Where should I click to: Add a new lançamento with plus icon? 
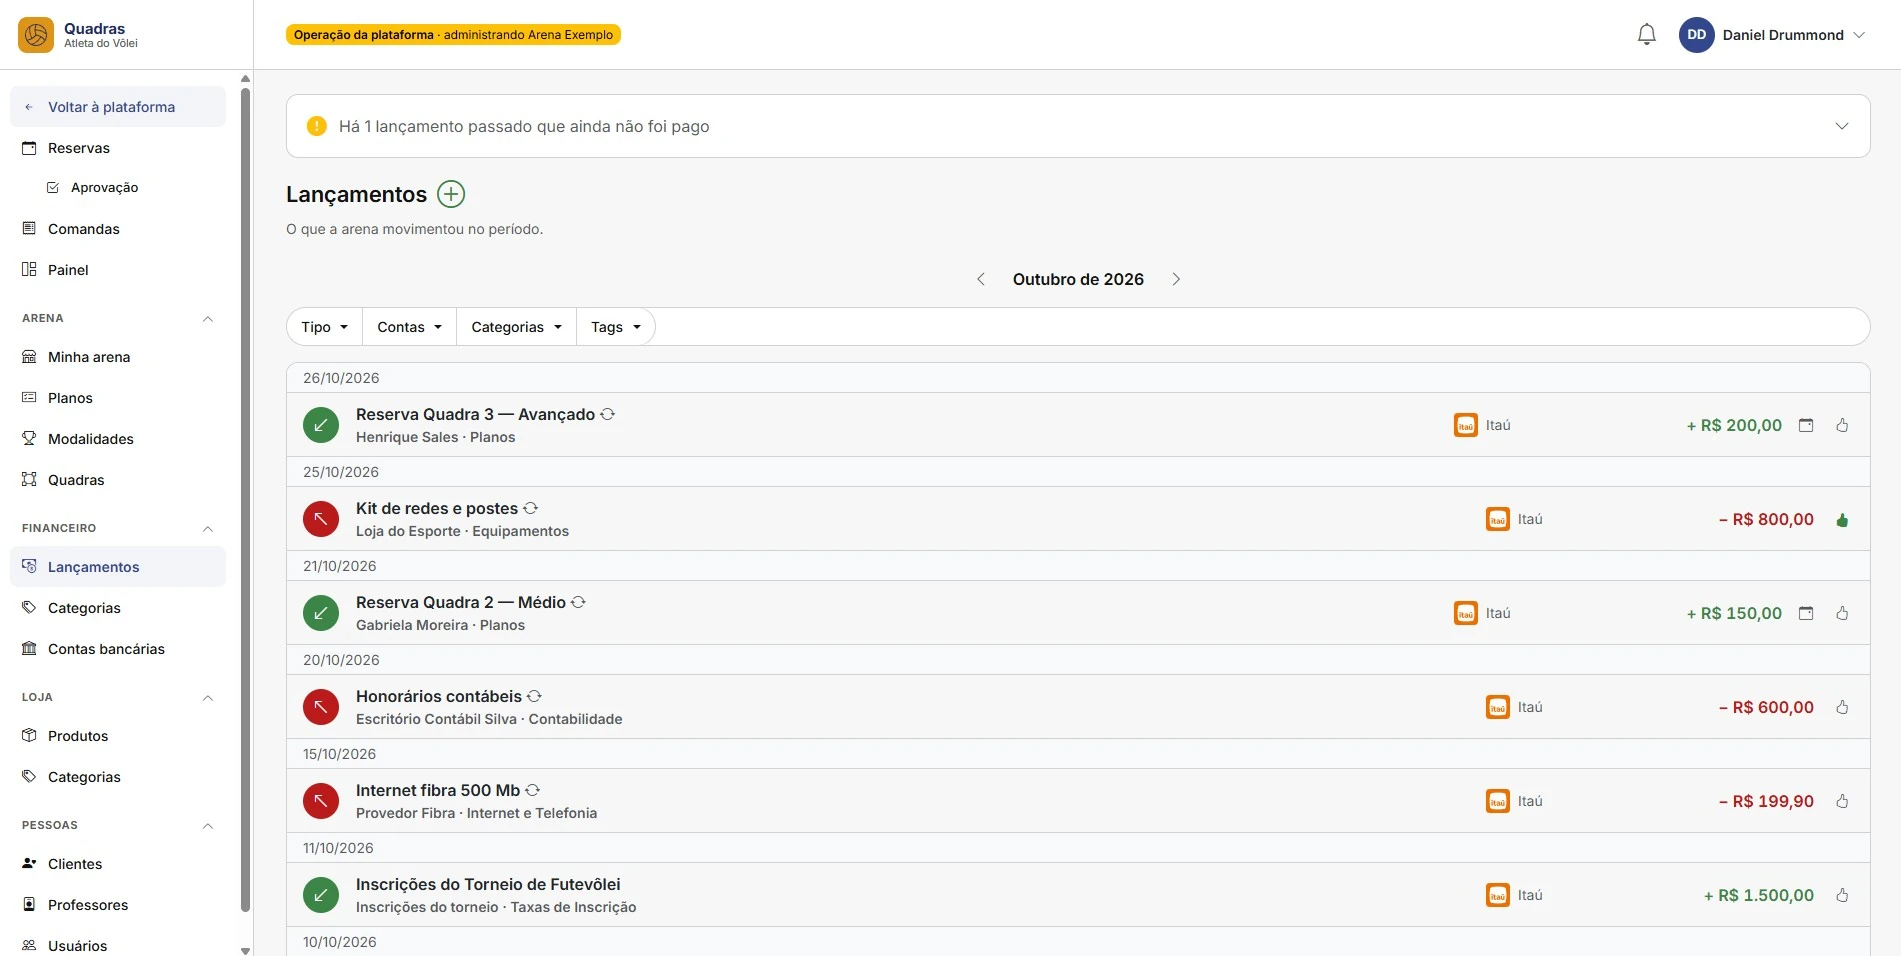point(451,194)
